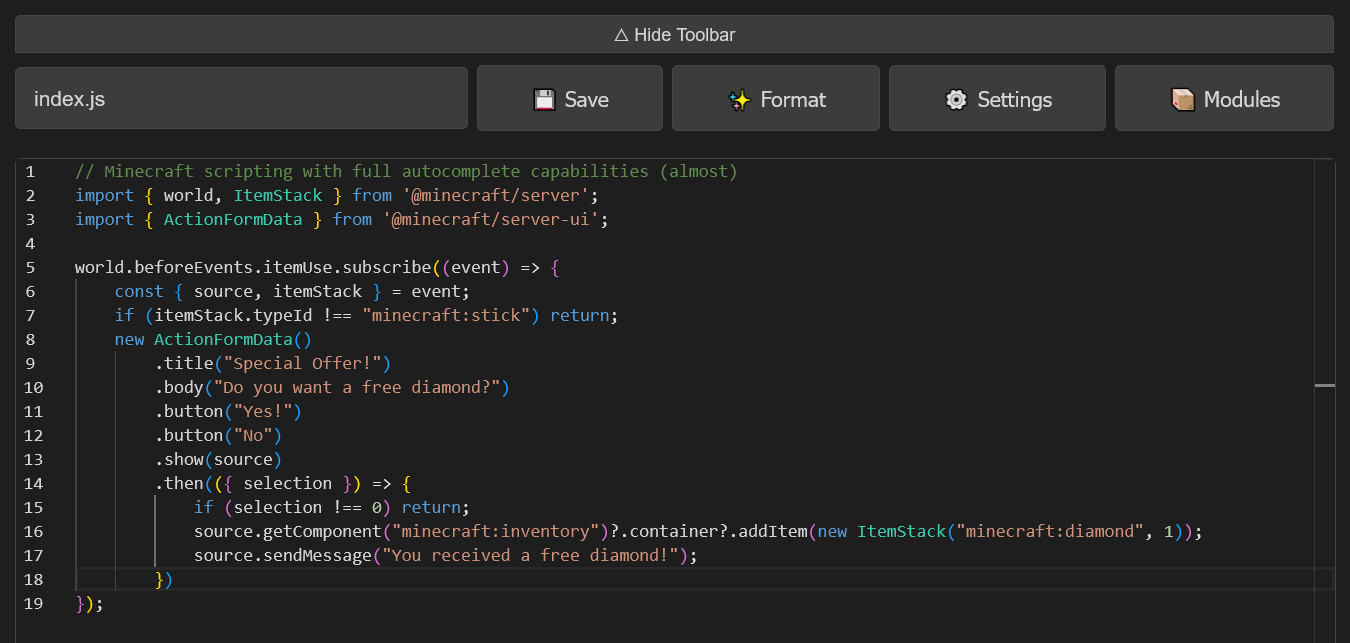
Task: Click the triangle icon on Hide Toolbar
Action: 622,34
